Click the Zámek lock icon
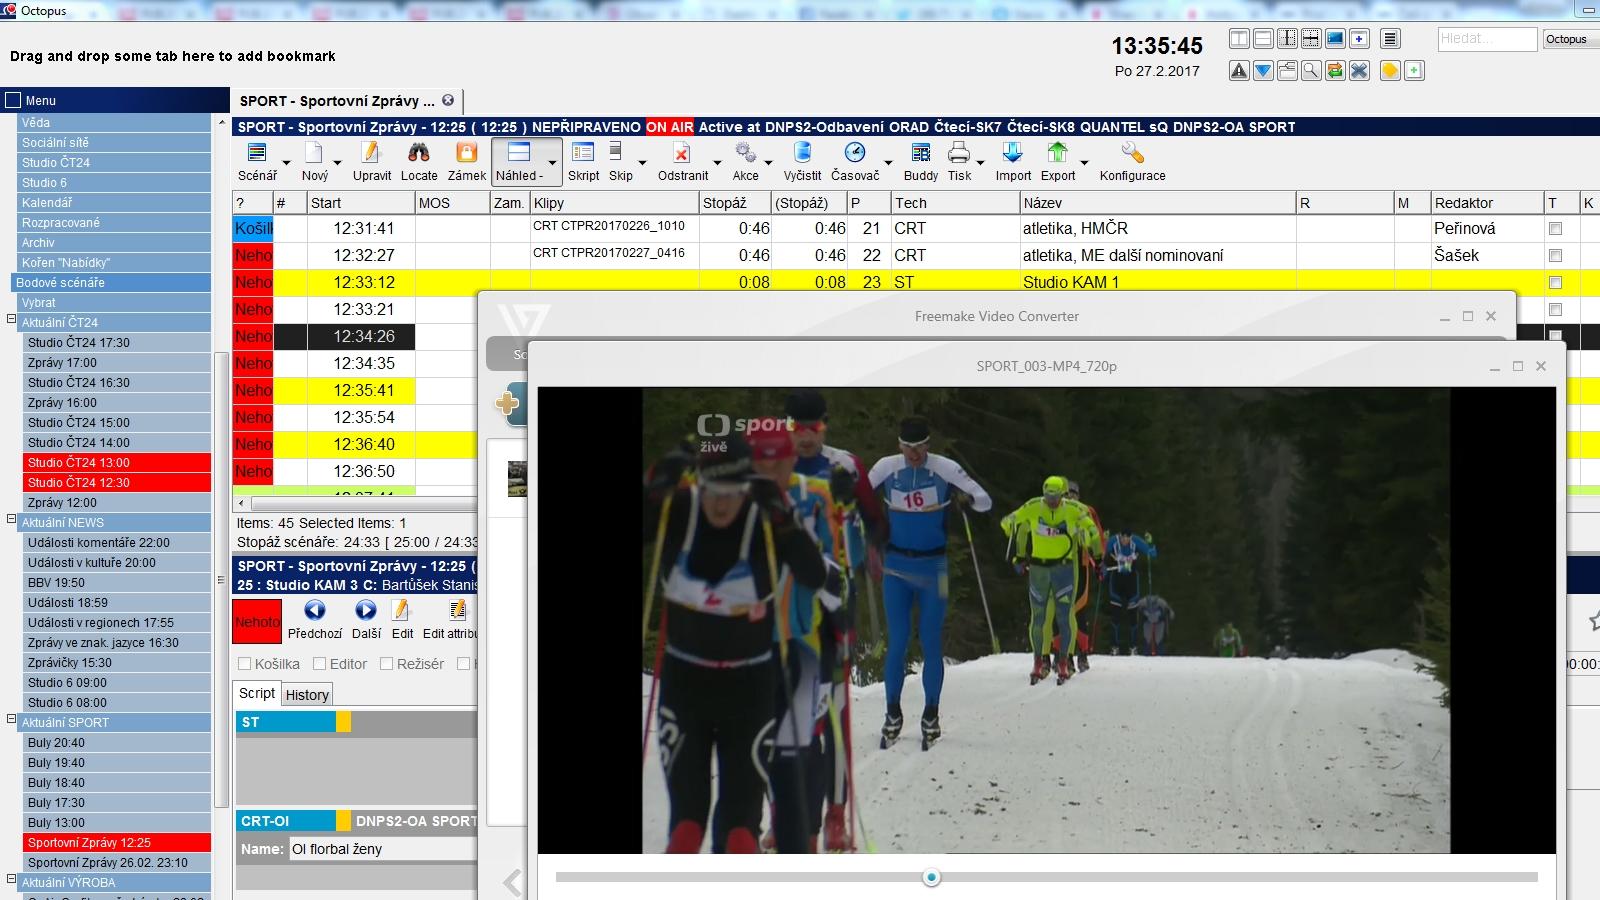This screenshot has height=900, width=1600. (x=466, y=153)
